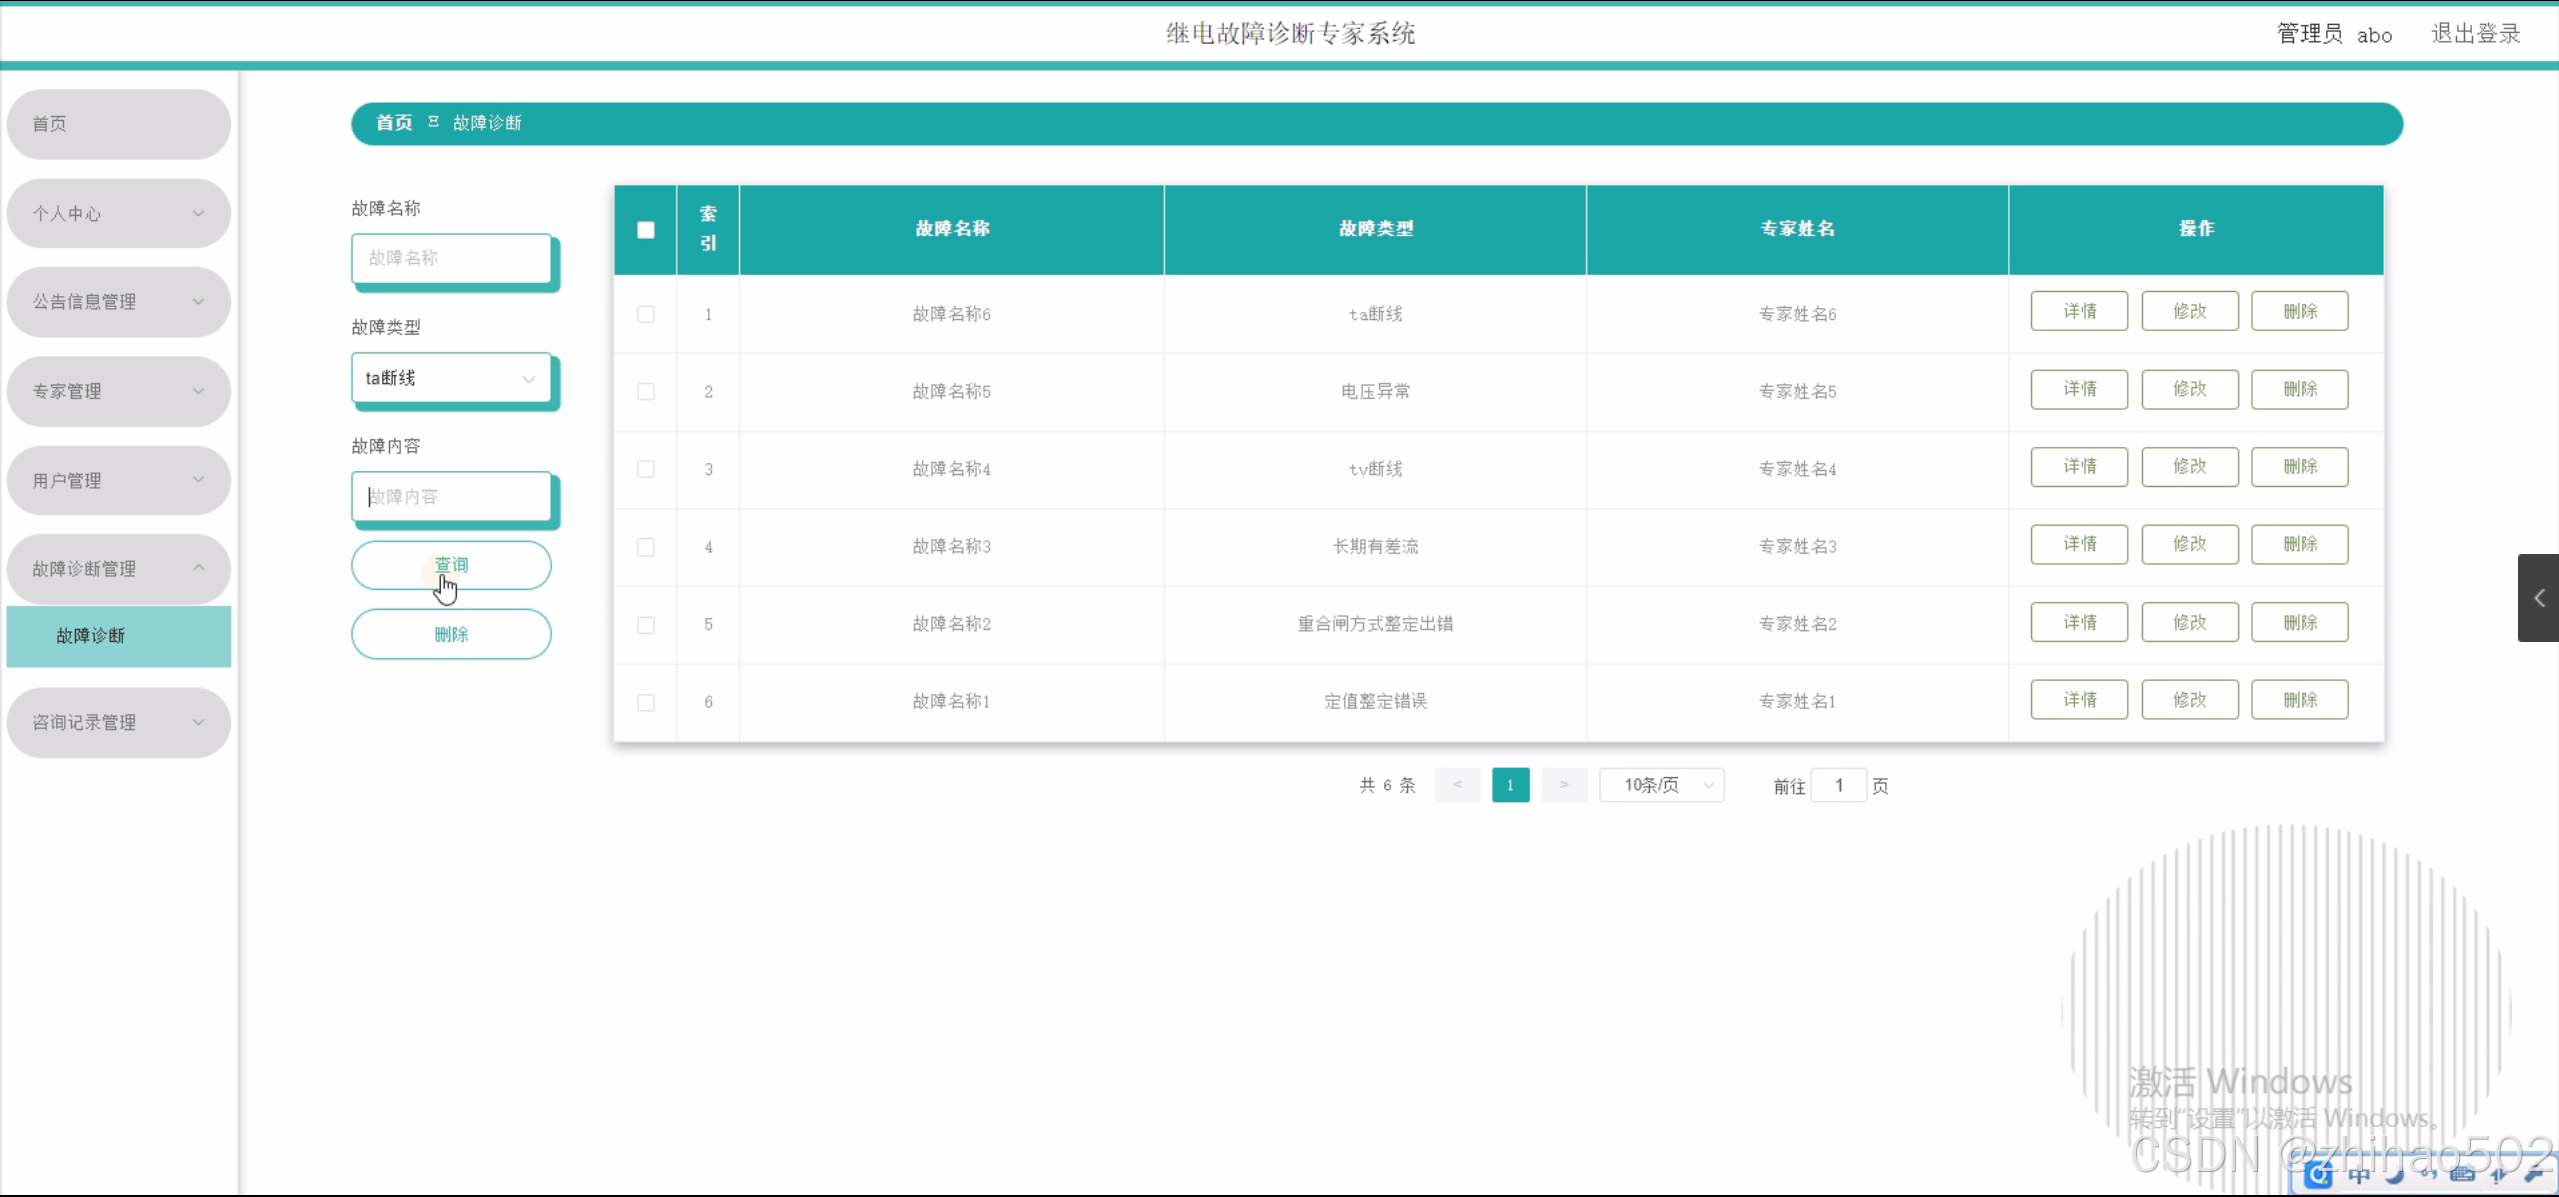Click the next page arrow in pagination
The width and height of the screenshot is (2559, 1197).
pyautogui.click(x=1563, y=785)
